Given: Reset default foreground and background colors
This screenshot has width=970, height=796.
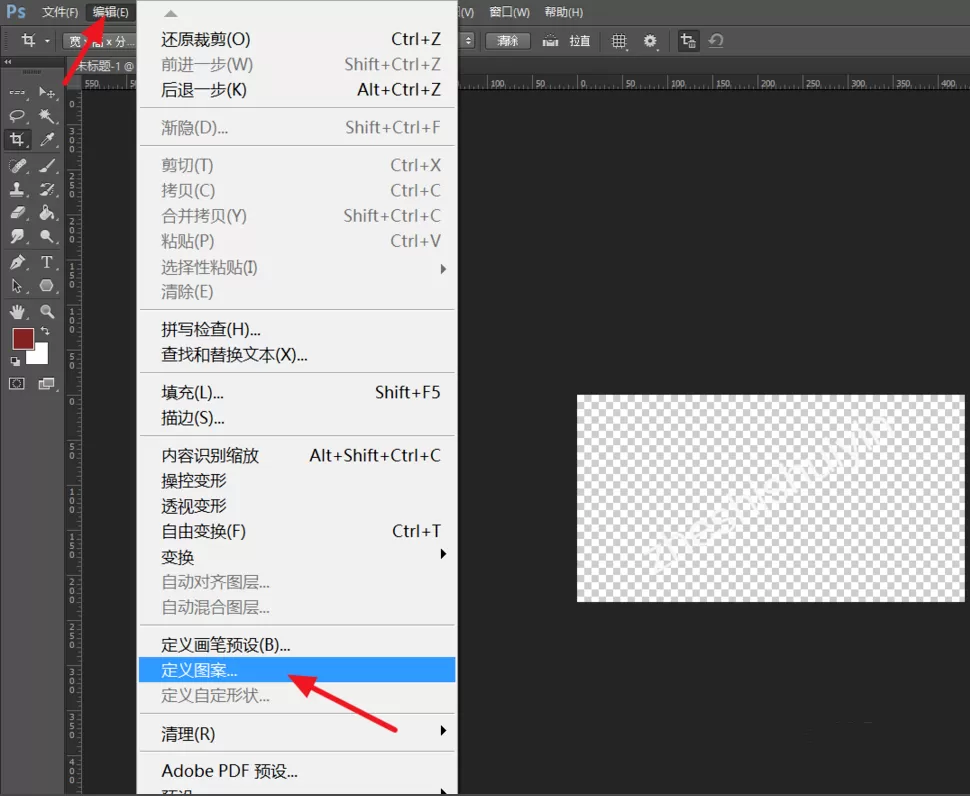Looking at the screenshot, I should pyautogui.click(x=15, y=361).
